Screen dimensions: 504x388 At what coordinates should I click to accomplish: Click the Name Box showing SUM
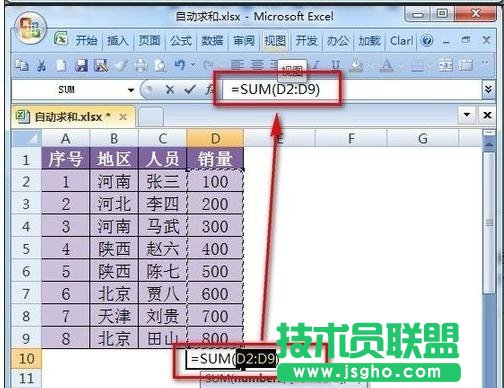[68, 90]
